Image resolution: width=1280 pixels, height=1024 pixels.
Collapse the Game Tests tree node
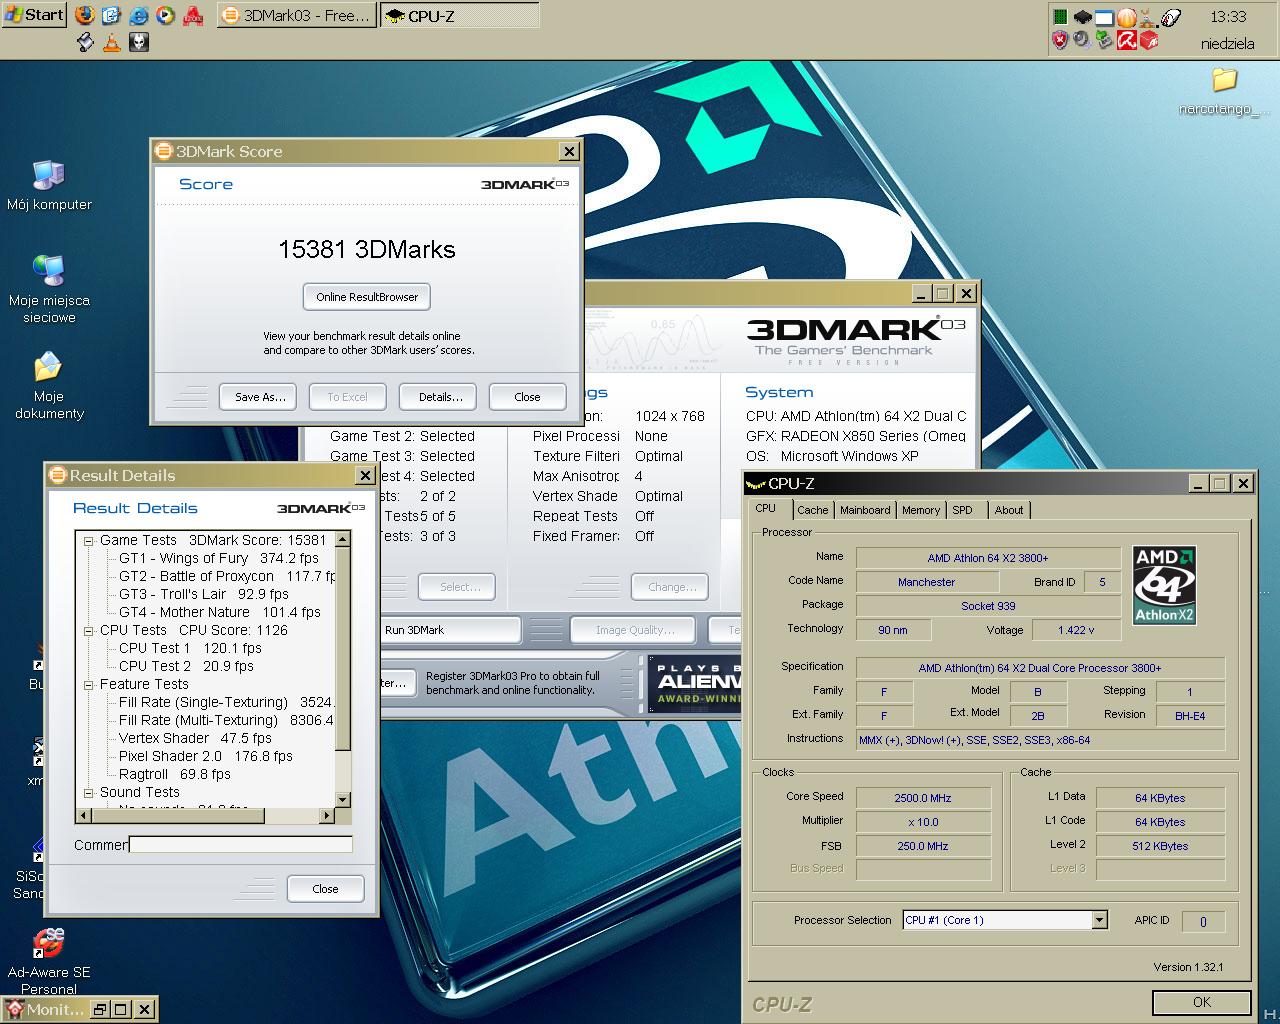[88, 540]
